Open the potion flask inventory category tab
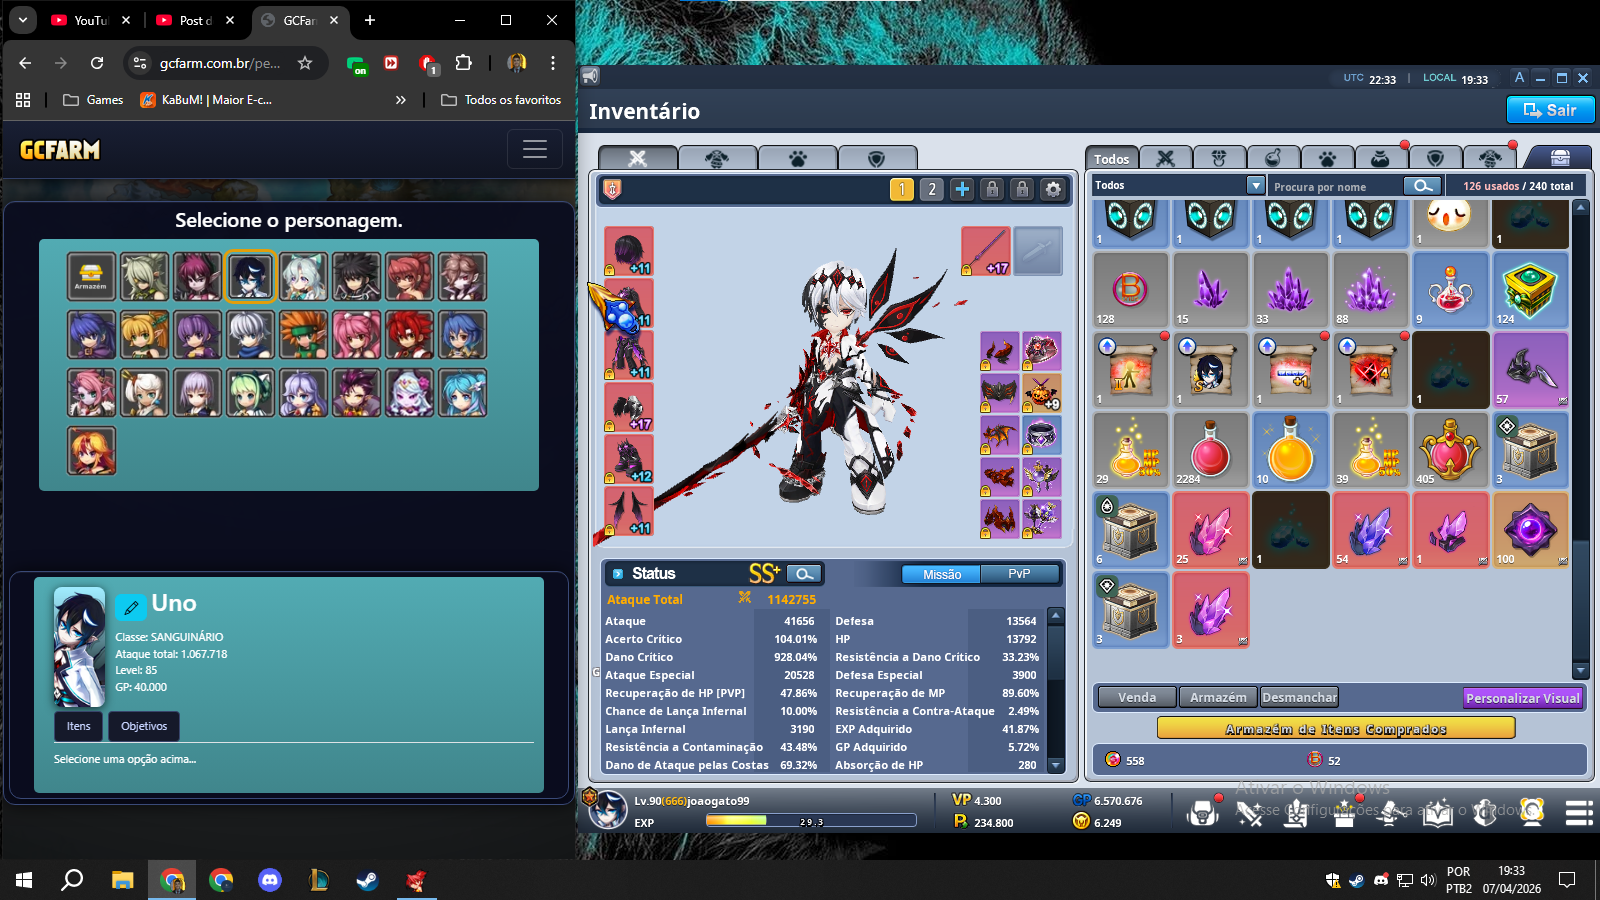This screenshot has height=900, width=1600. [1273, 158]
